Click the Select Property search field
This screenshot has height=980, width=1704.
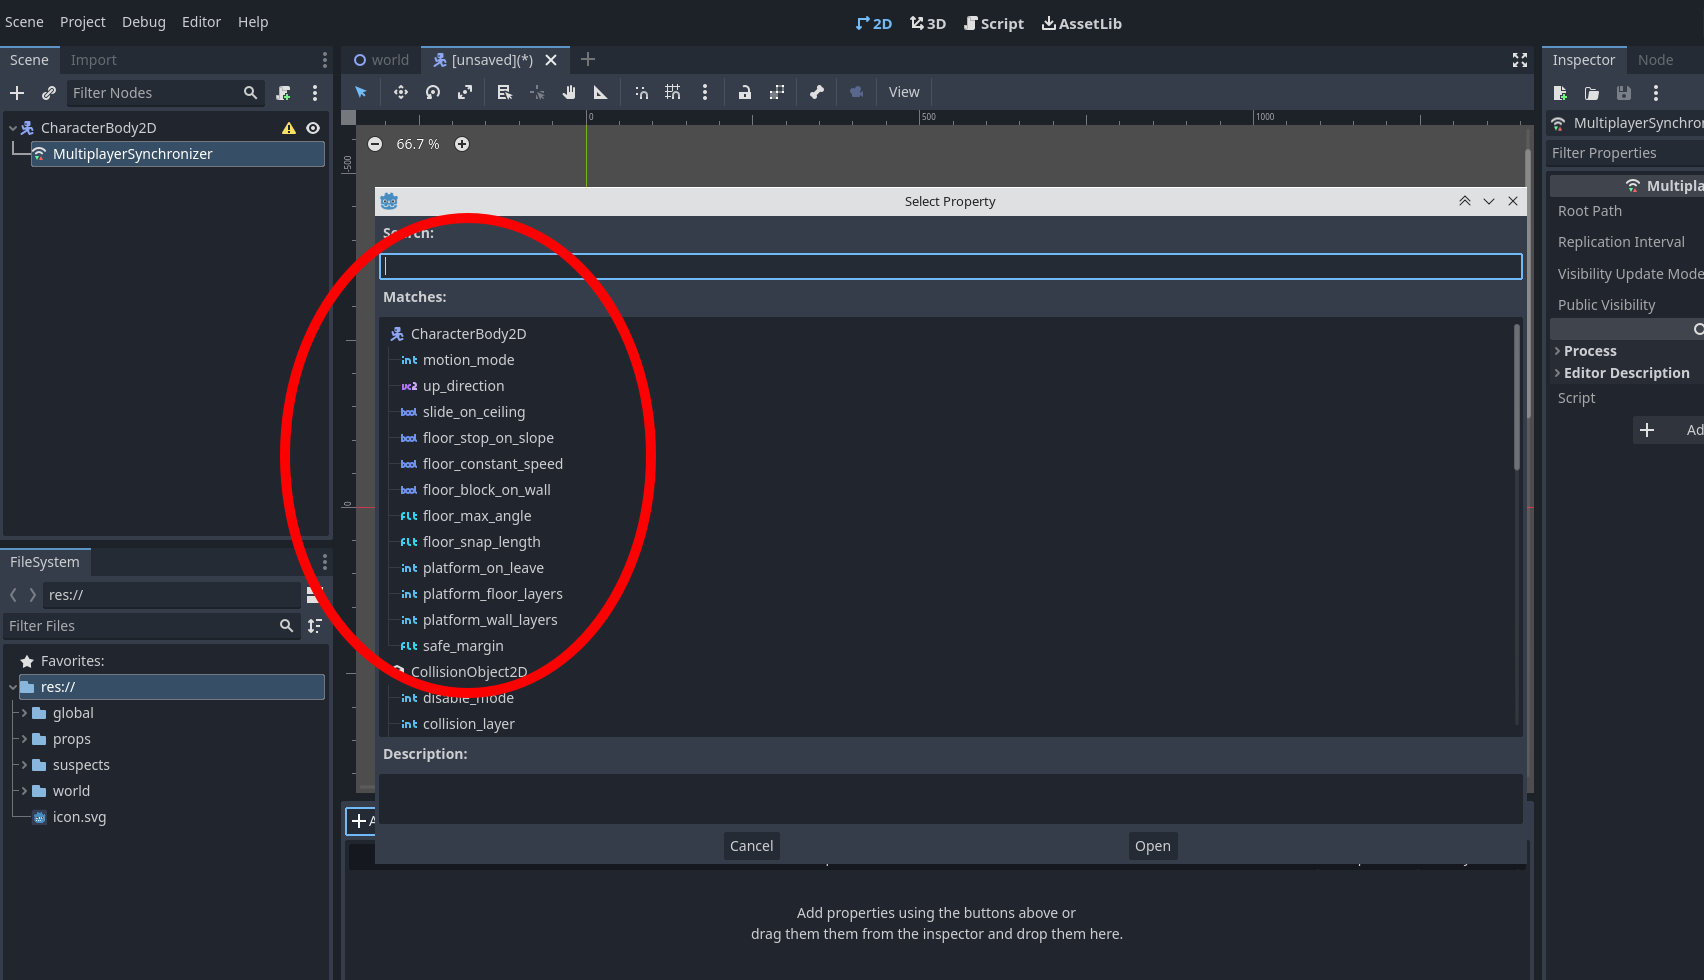(x=951, y=266)
